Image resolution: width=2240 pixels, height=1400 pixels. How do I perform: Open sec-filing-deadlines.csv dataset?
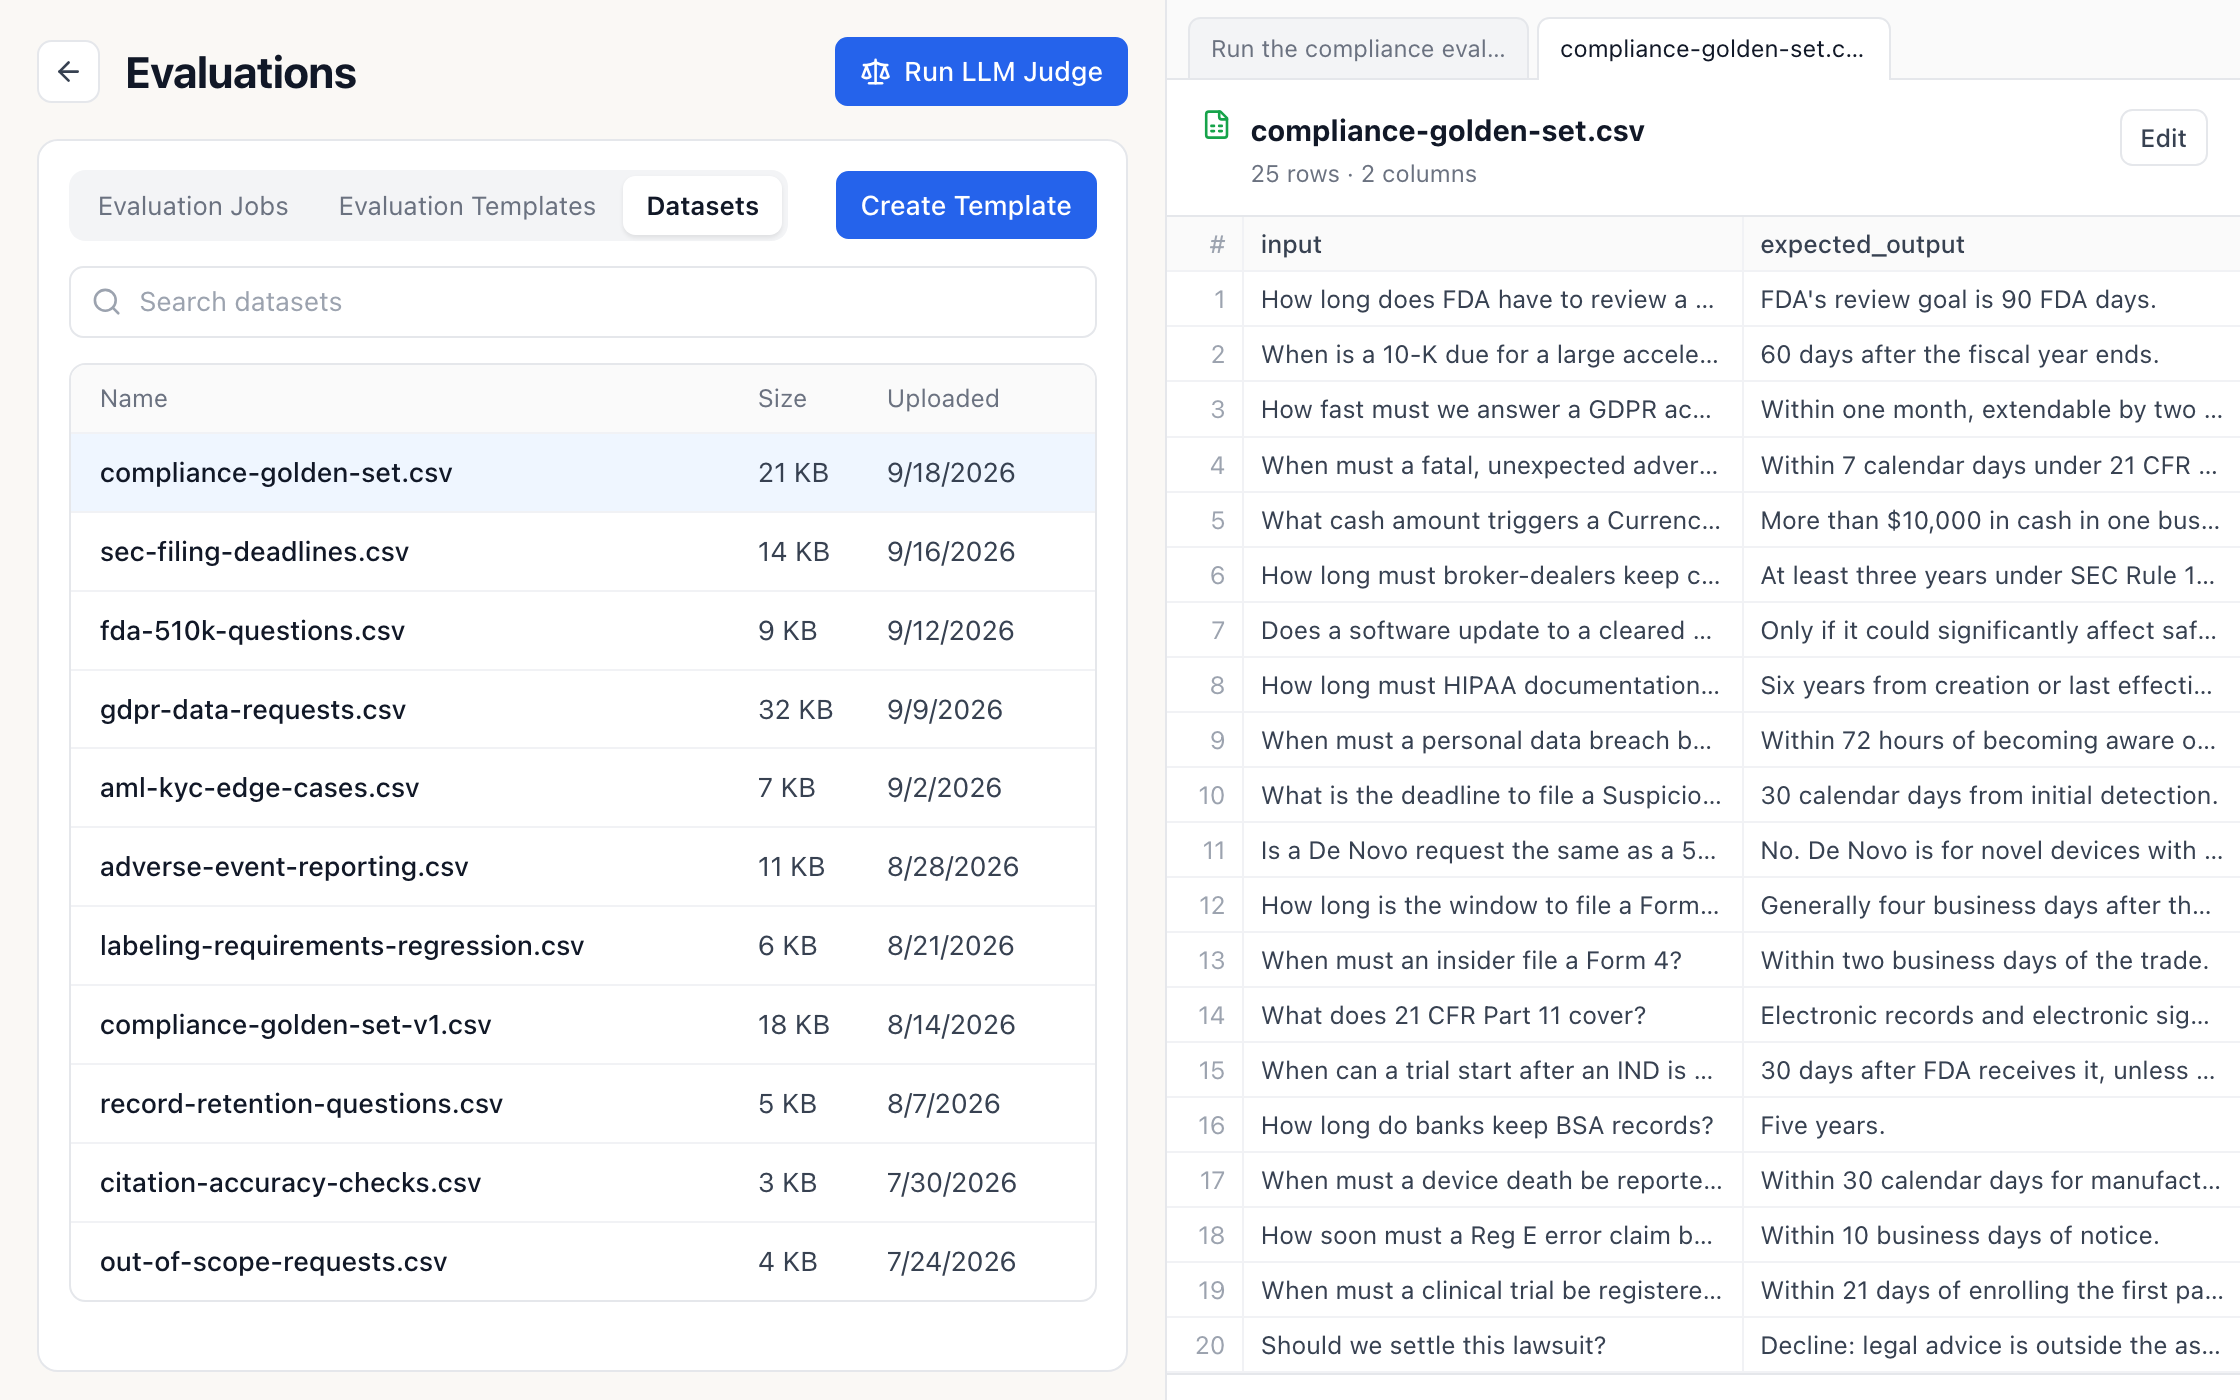(x=583, y=552)
